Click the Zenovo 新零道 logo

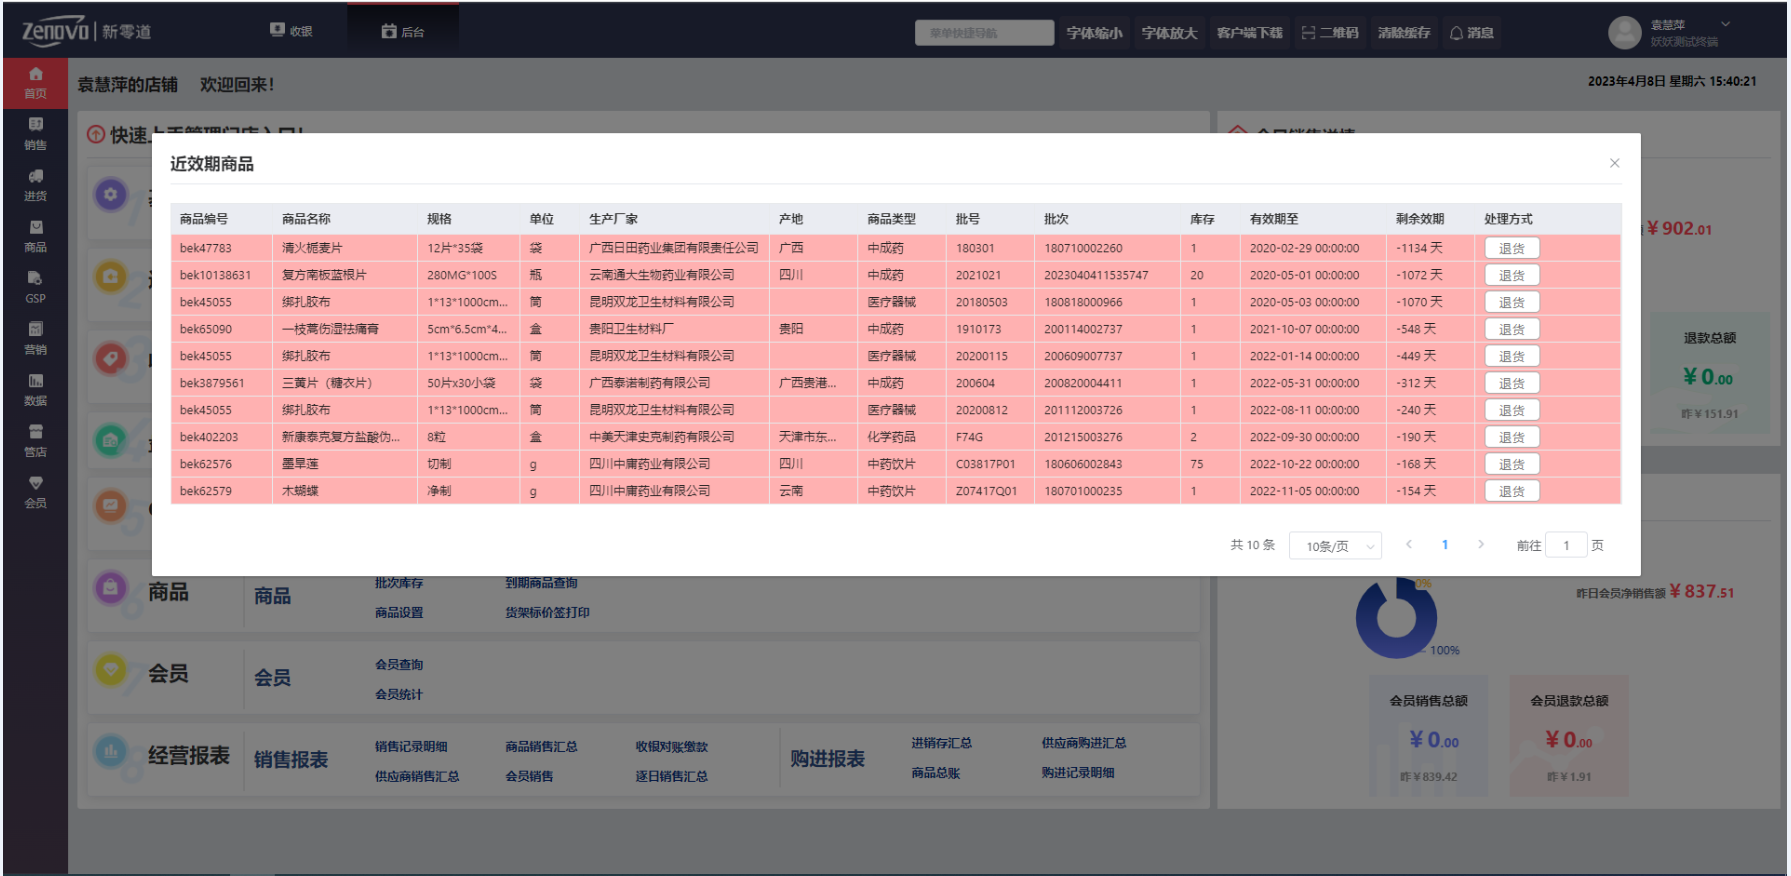tap(86, 31)
